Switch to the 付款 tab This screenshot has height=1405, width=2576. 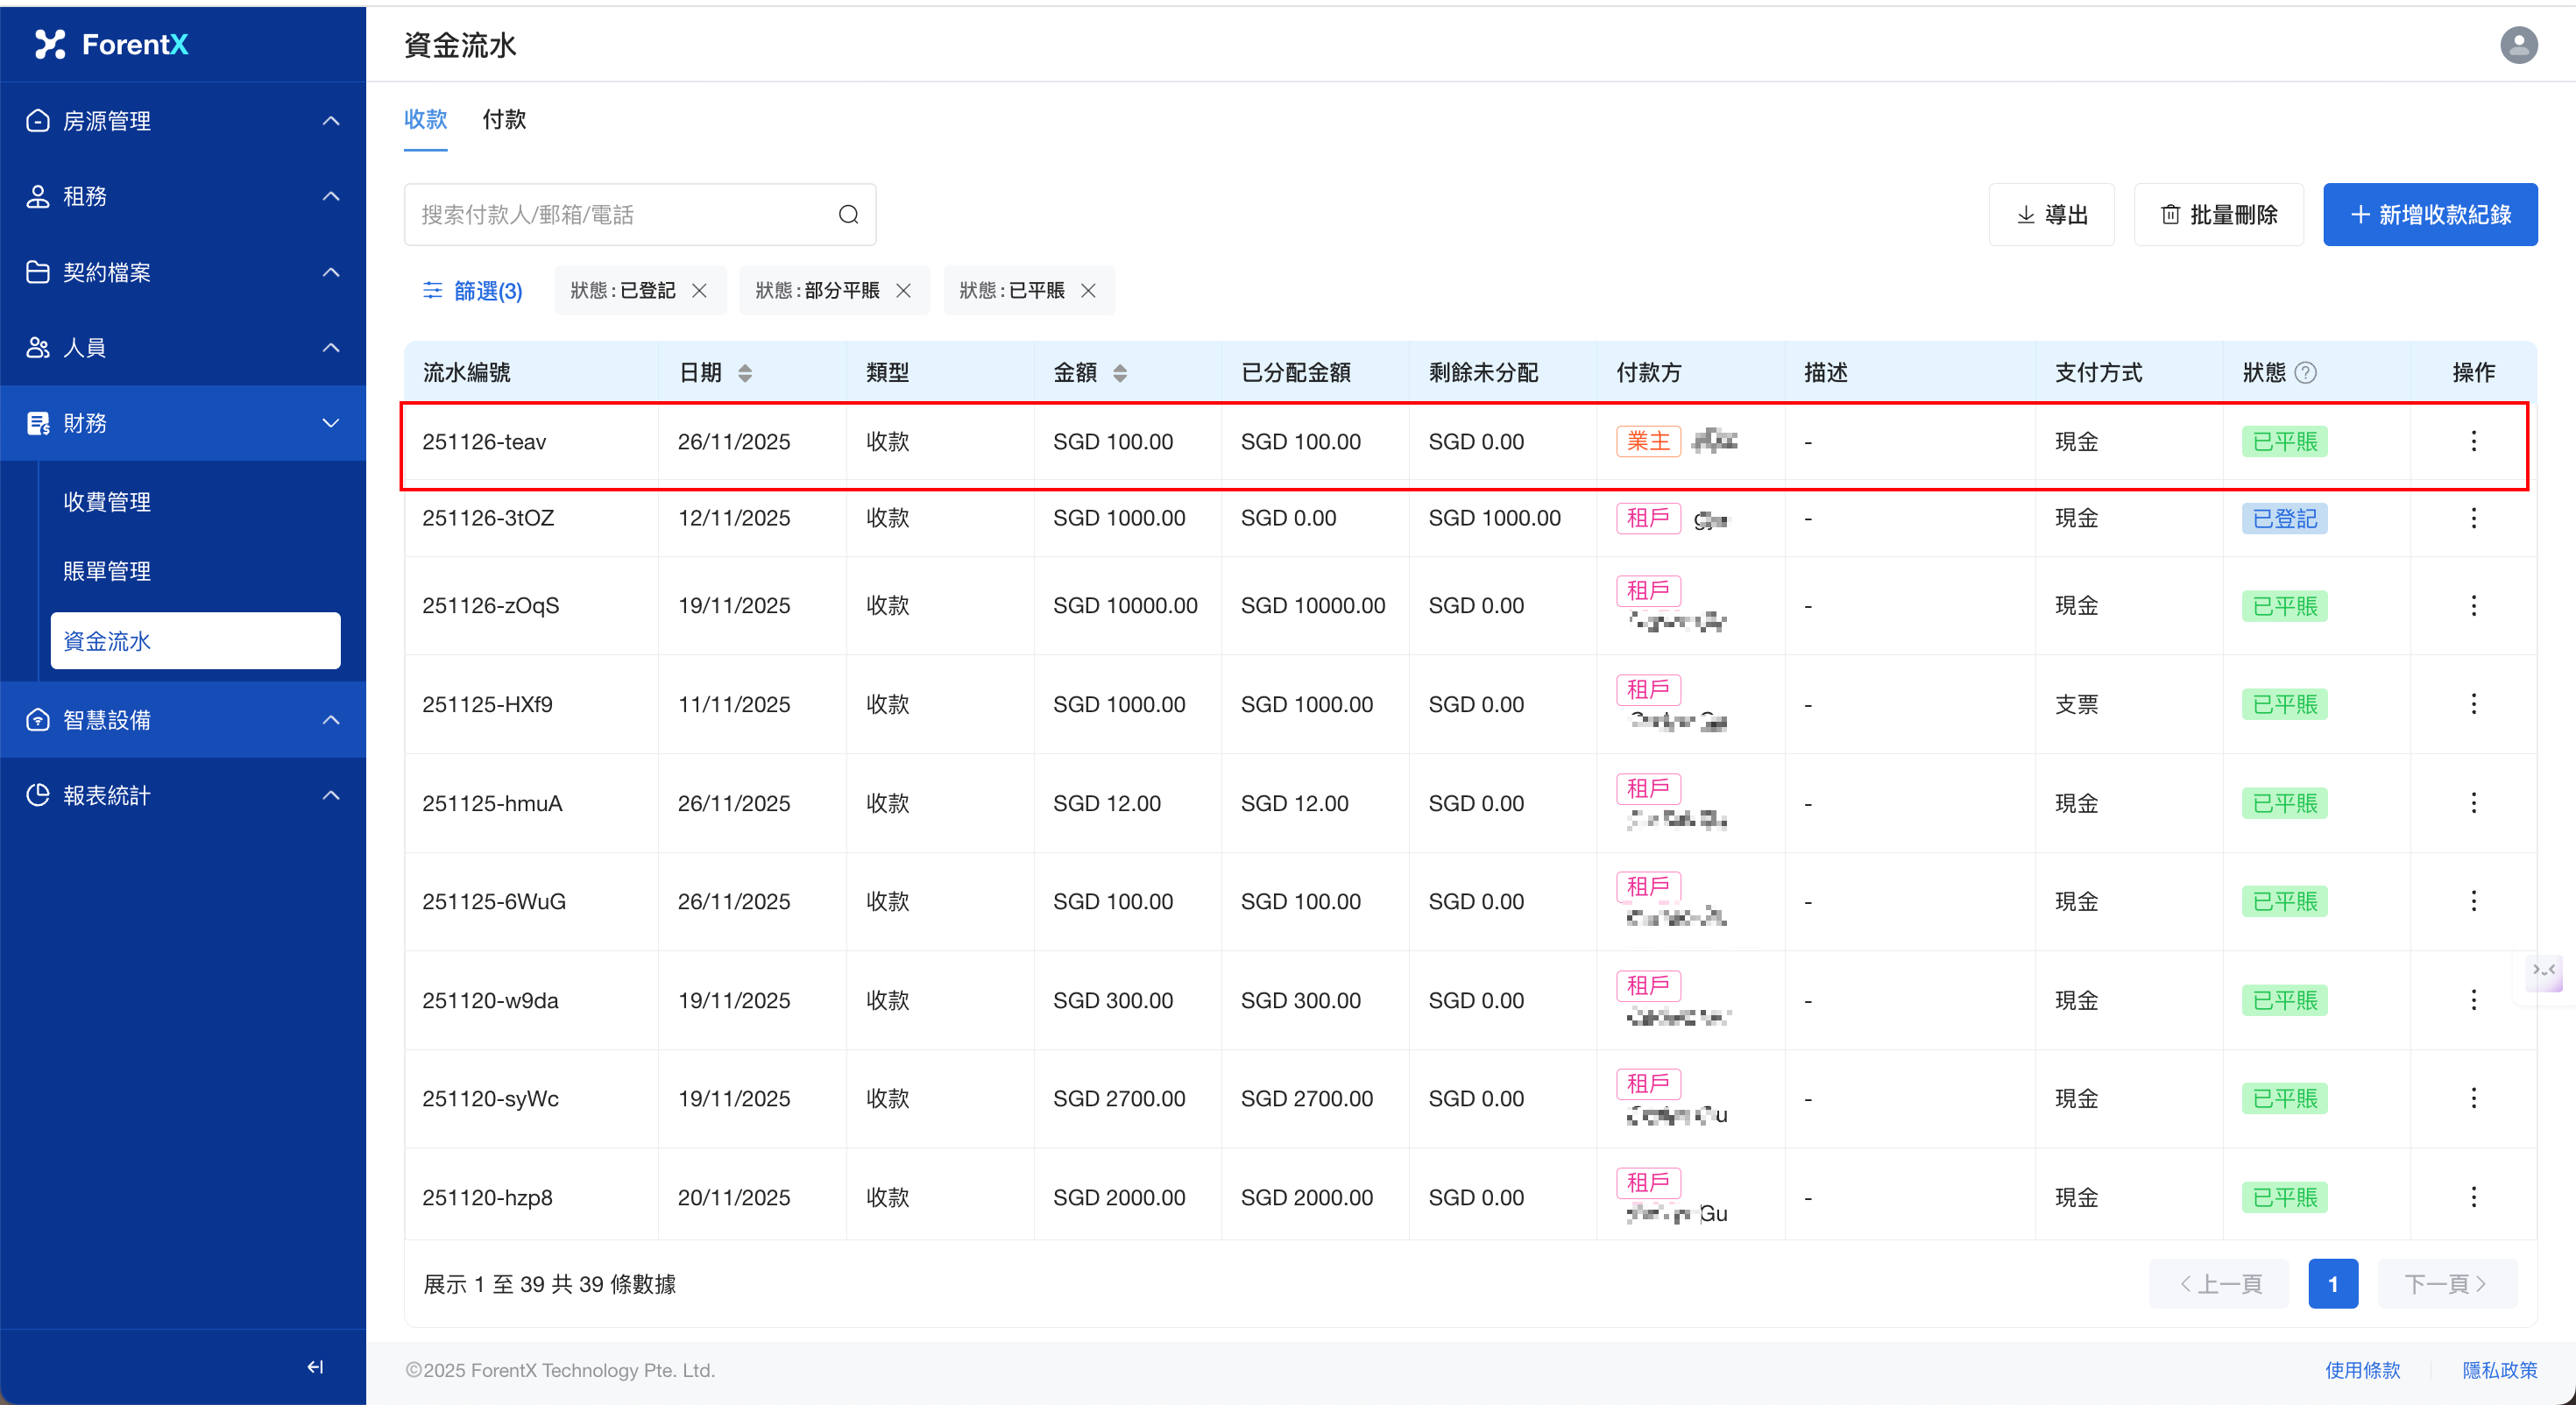pyautogui.click(x=504, y=120)
